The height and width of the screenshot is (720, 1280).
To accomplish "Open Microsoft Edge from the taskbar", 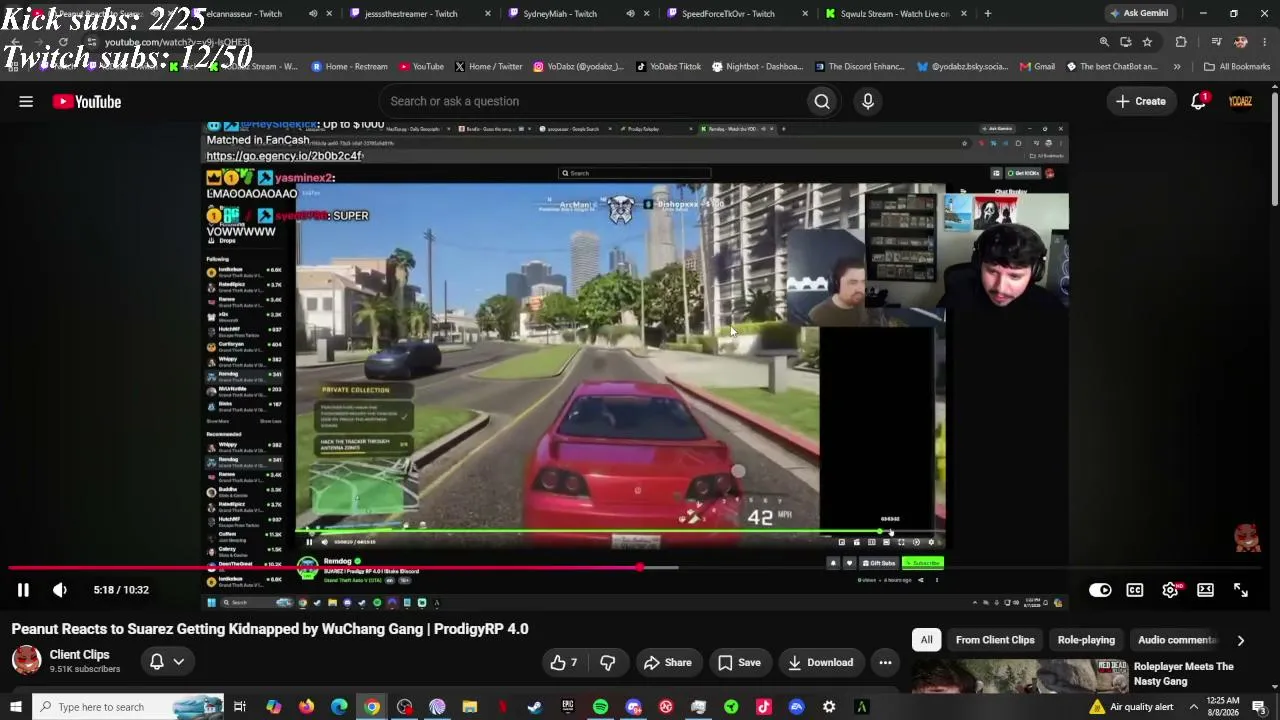I will [339, 707].
